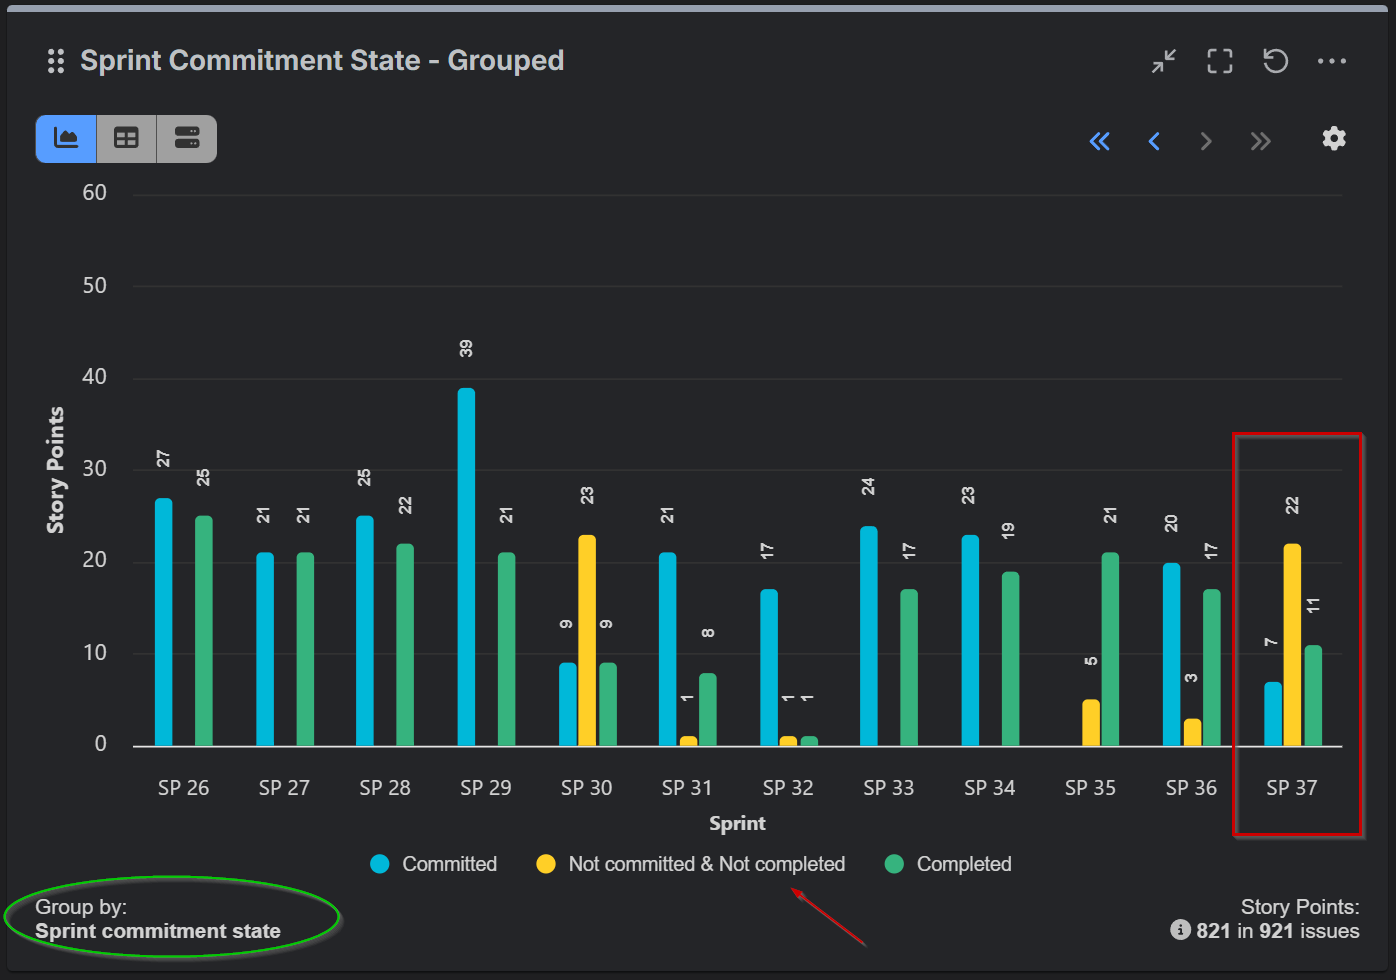The width and height of the screenshot is (1396, 980).
Task: Switch to the table view tab
Action: [x=126, y=138]
